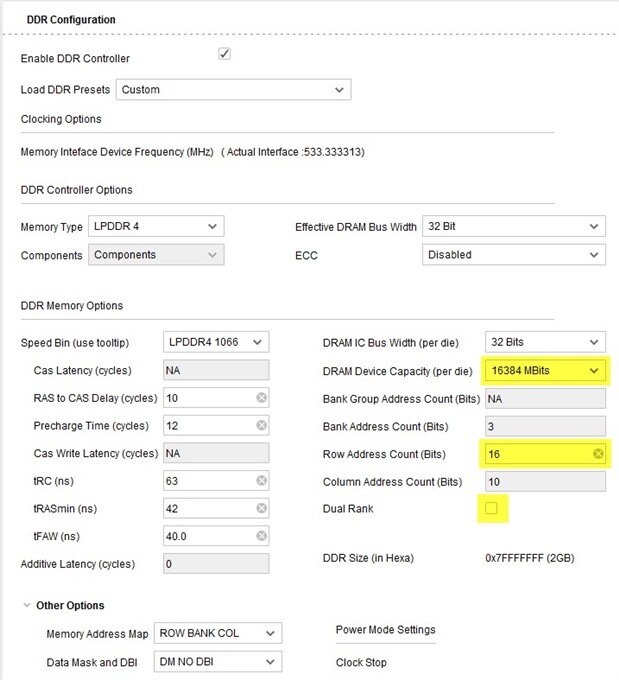Open Data Mask and DBI dropdown

(218, 662)
